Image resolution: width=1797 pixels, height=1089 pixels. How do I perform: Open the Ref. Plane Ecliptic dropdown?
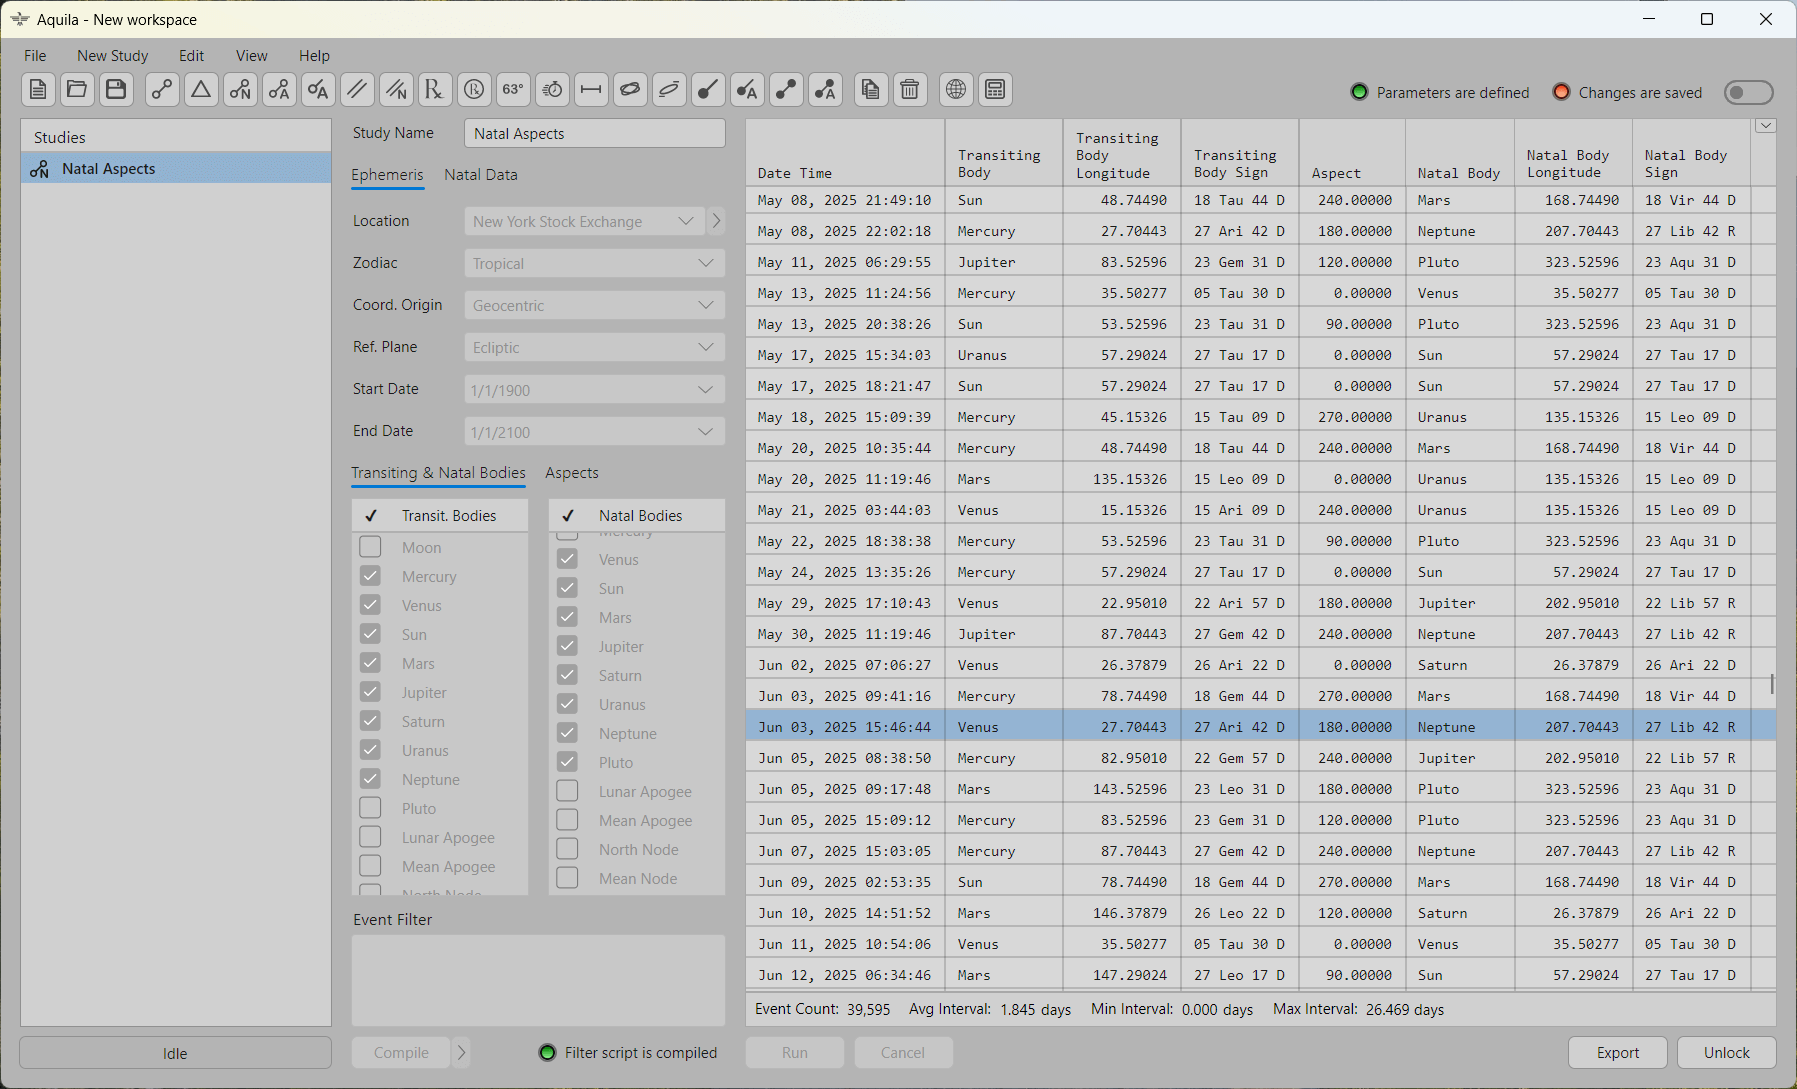[595, 347]
